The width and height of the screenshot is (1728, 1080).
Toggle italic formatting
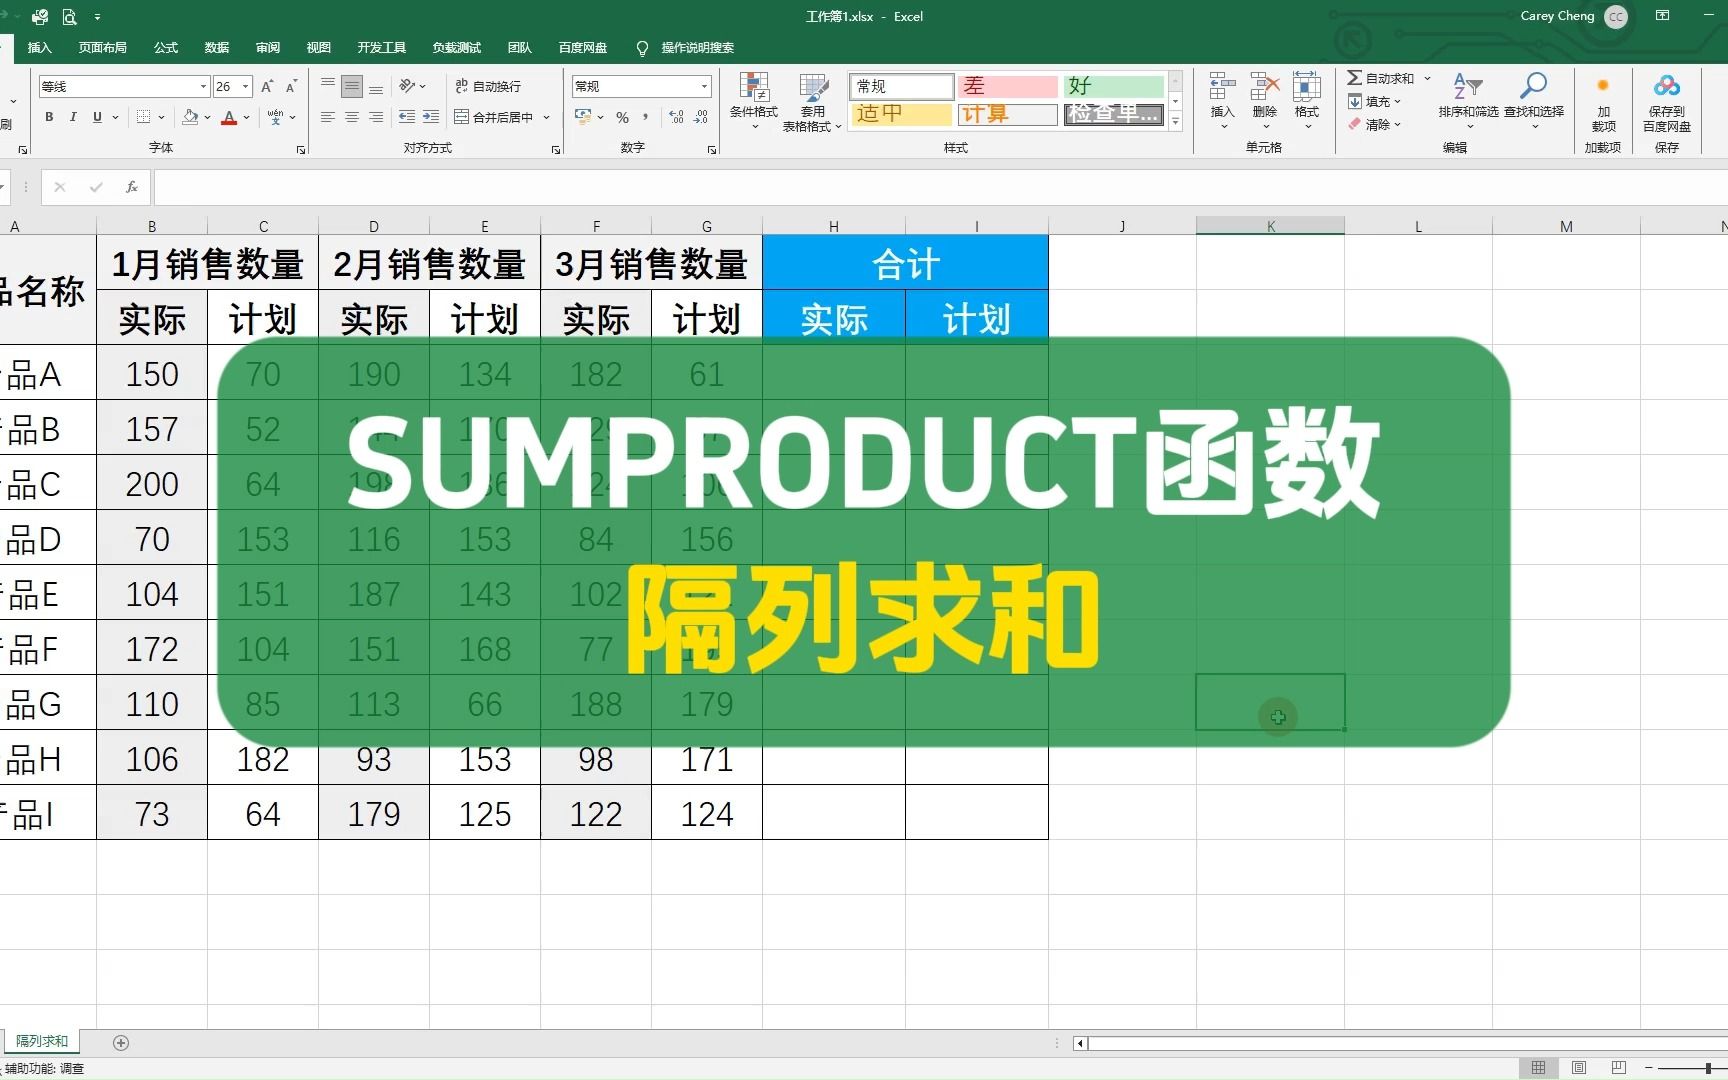coord(72,117)
